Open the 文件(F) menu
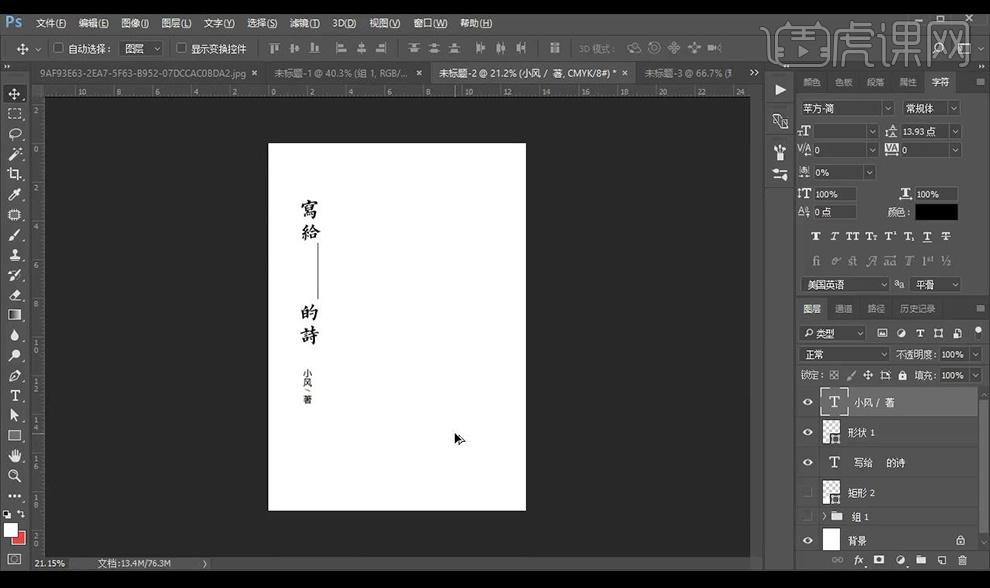Image resolution: width=990 pixels, height=588 pixels. (x=51, y=23)
